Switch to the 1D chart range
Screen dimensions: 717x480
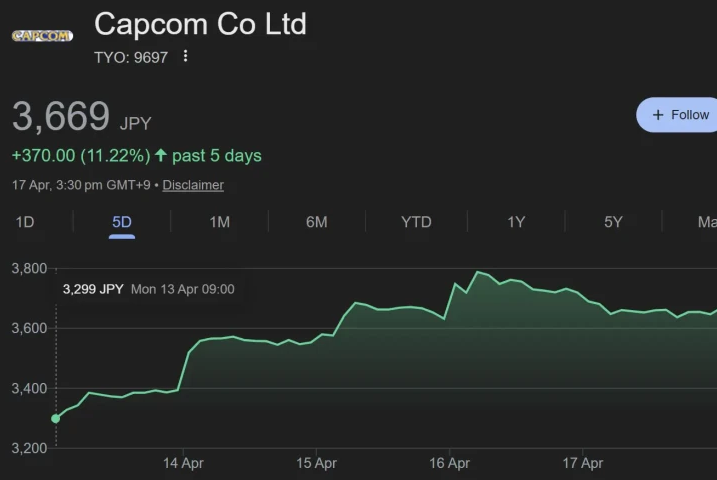(25, 222)
